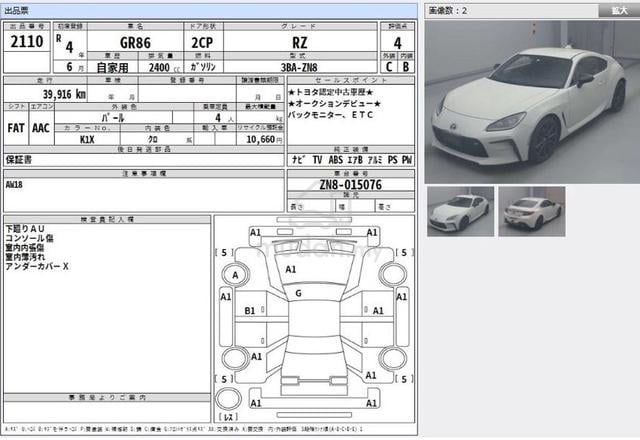Click the 後日発送部品 label
The width and height of the screenshot is (640, 440).
pos(144,149)
